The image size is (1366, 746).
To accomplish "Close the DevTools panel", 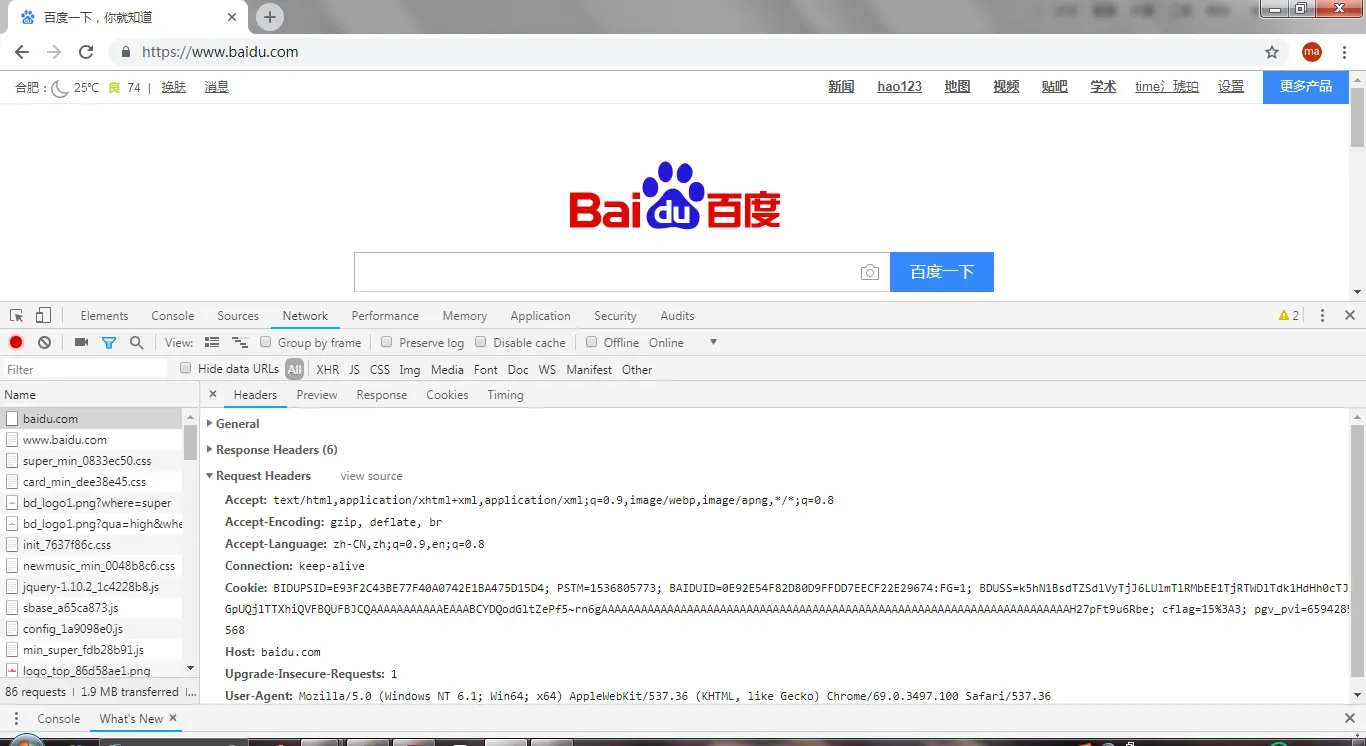I will click(x=1349, y=316).
